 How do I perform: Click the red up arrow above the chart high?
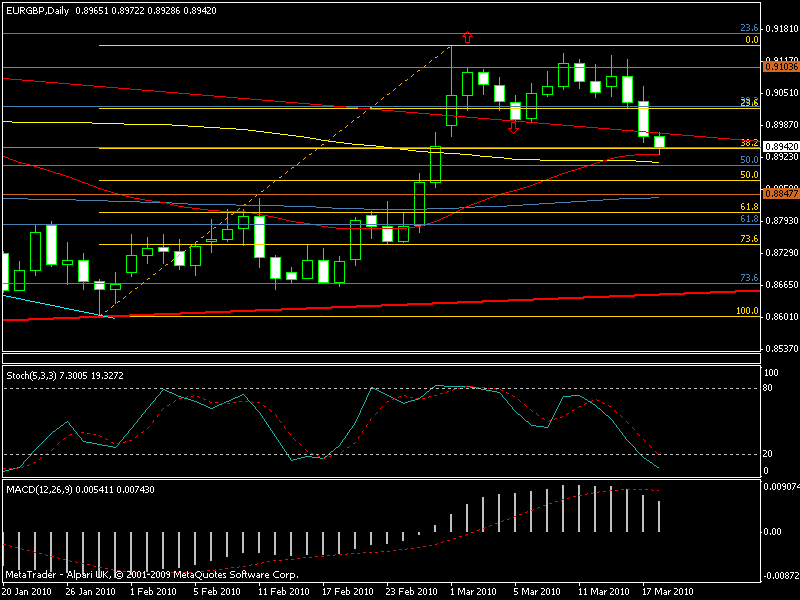click(x=467, y=37)
